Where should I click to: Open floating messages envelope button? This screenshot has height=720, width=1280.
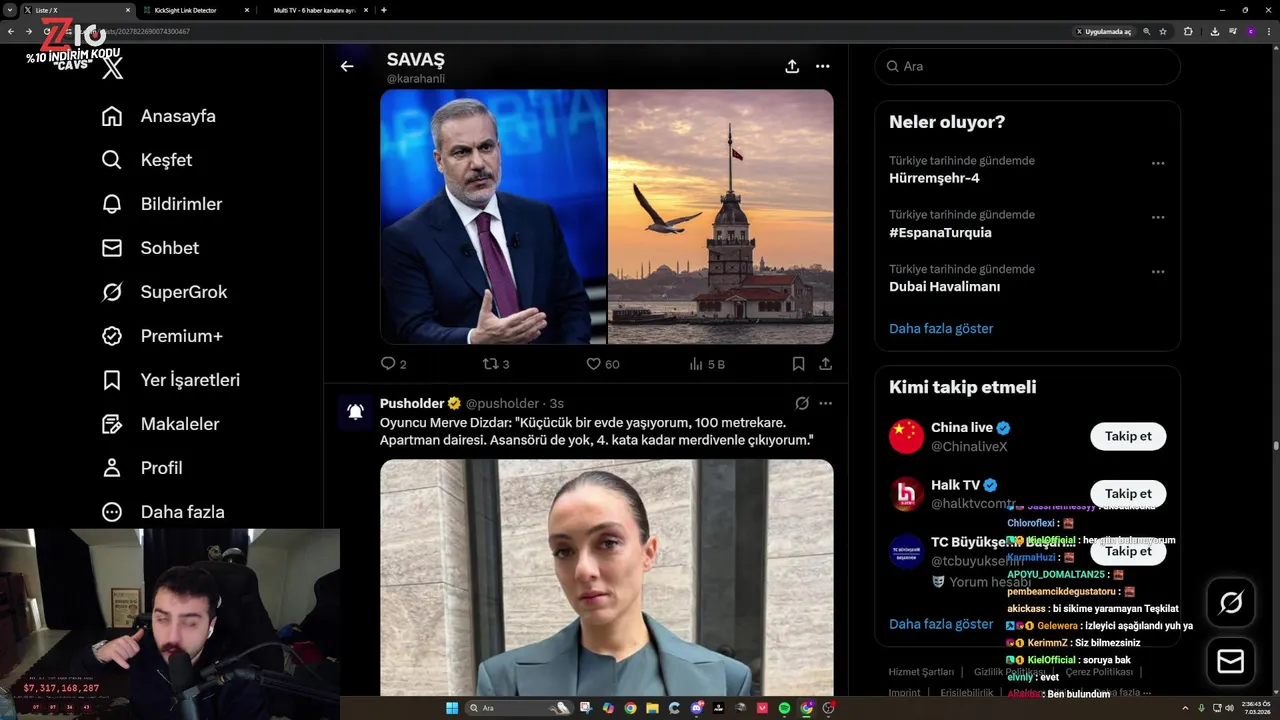tap(1230, 662)
